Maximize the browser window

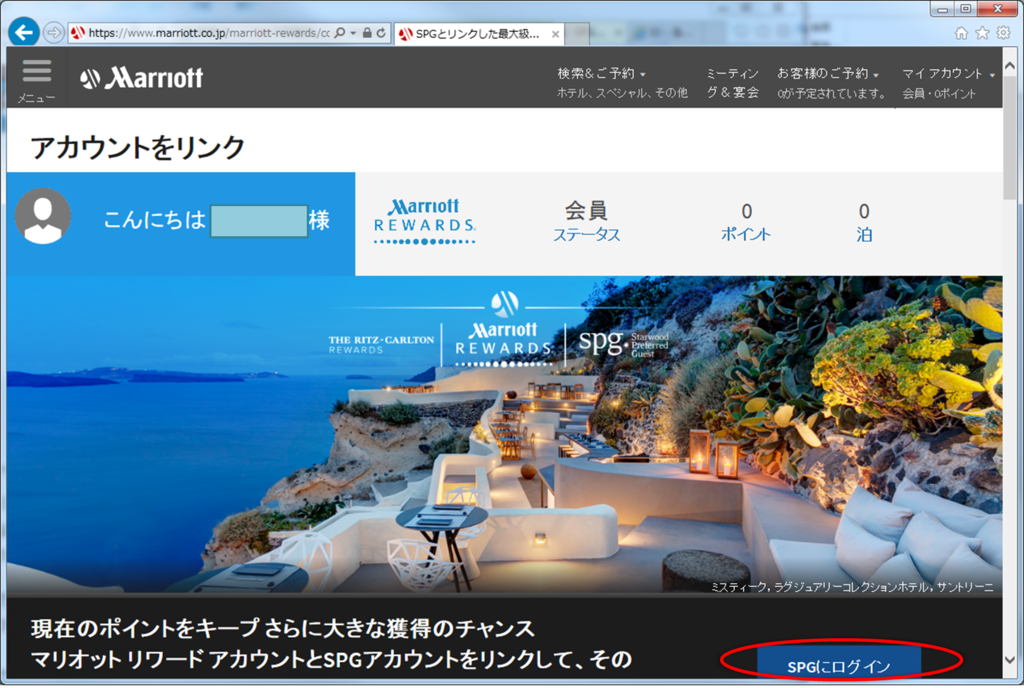(965, 9)
